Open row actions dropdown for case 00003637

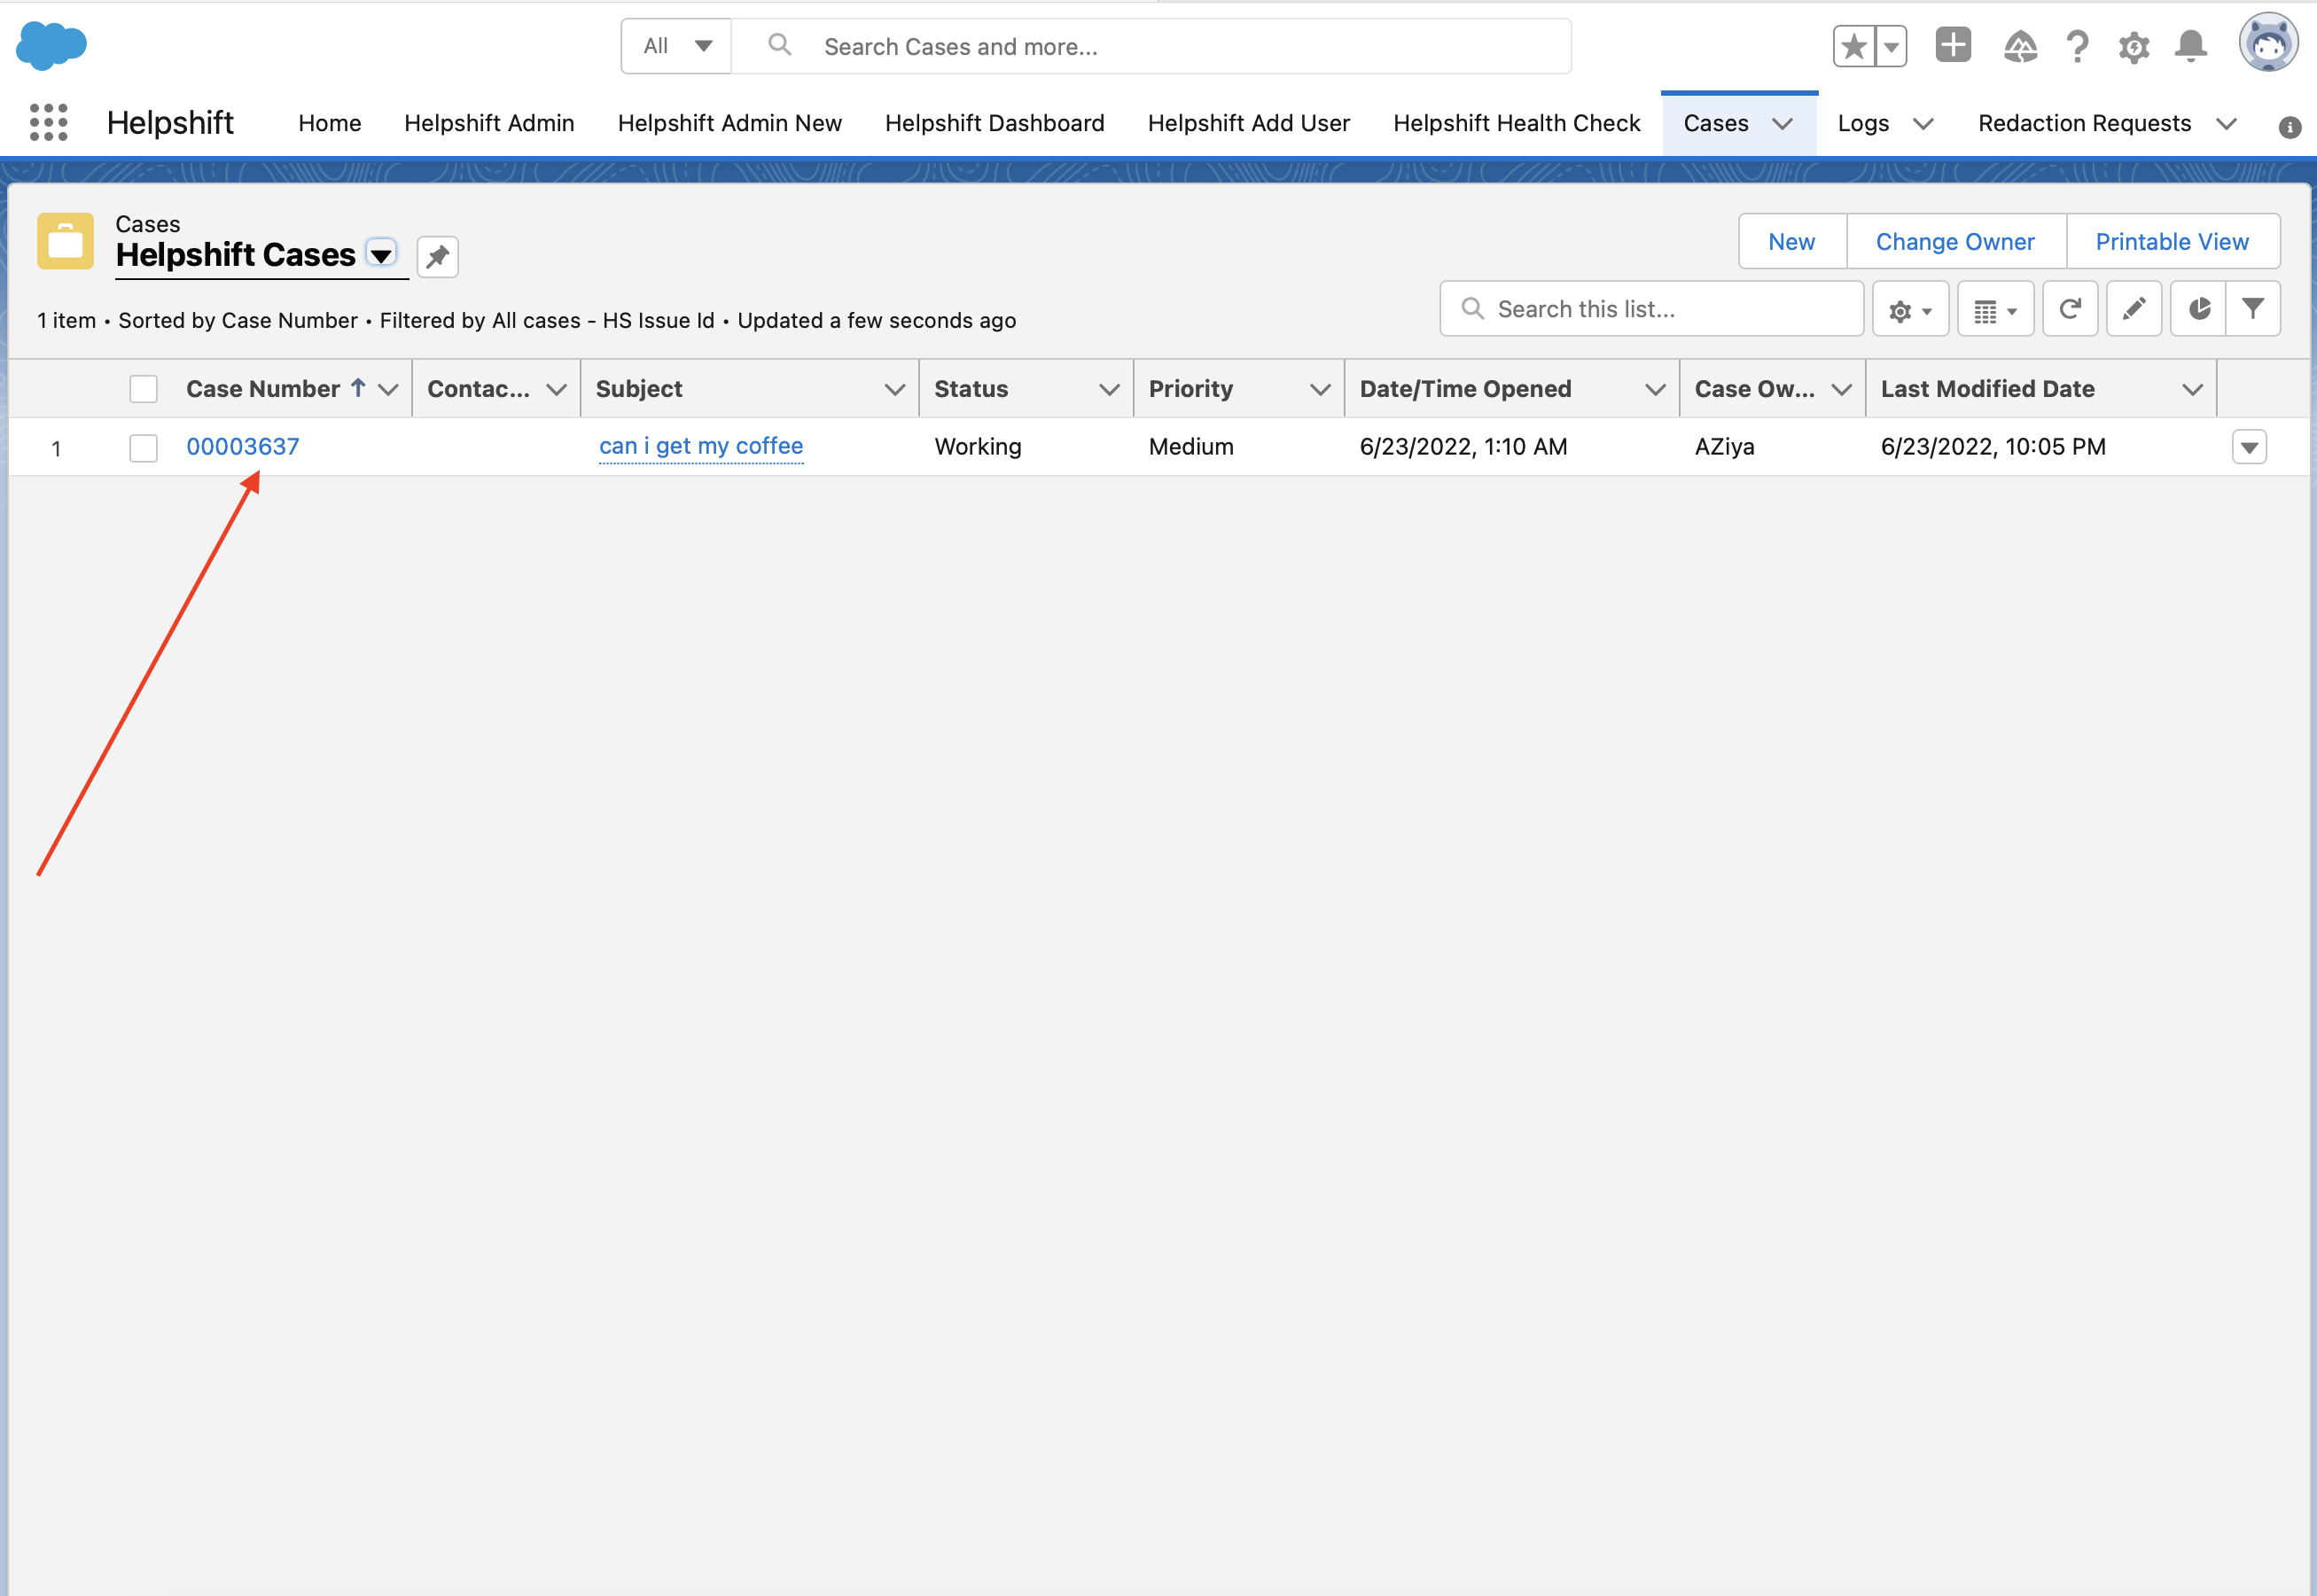click(x=2249, y=447)
